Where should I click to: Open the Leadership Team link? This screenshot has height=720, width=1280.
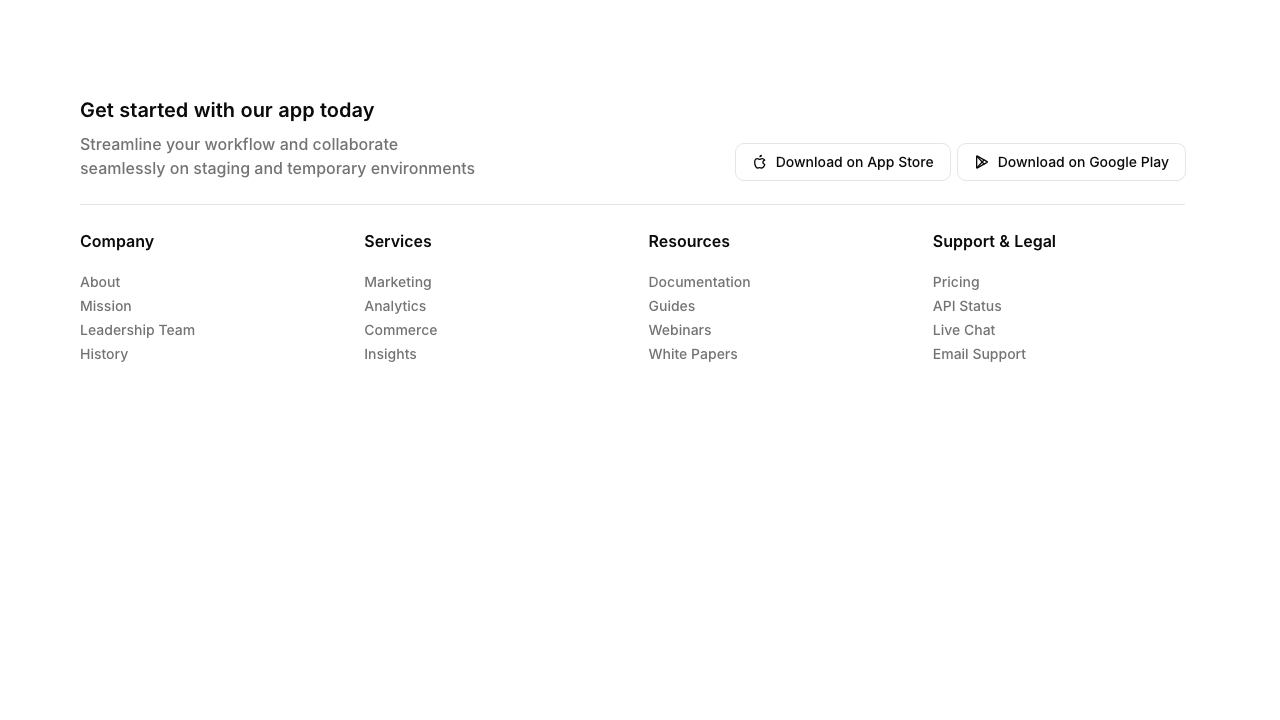[x=137, y=330]
